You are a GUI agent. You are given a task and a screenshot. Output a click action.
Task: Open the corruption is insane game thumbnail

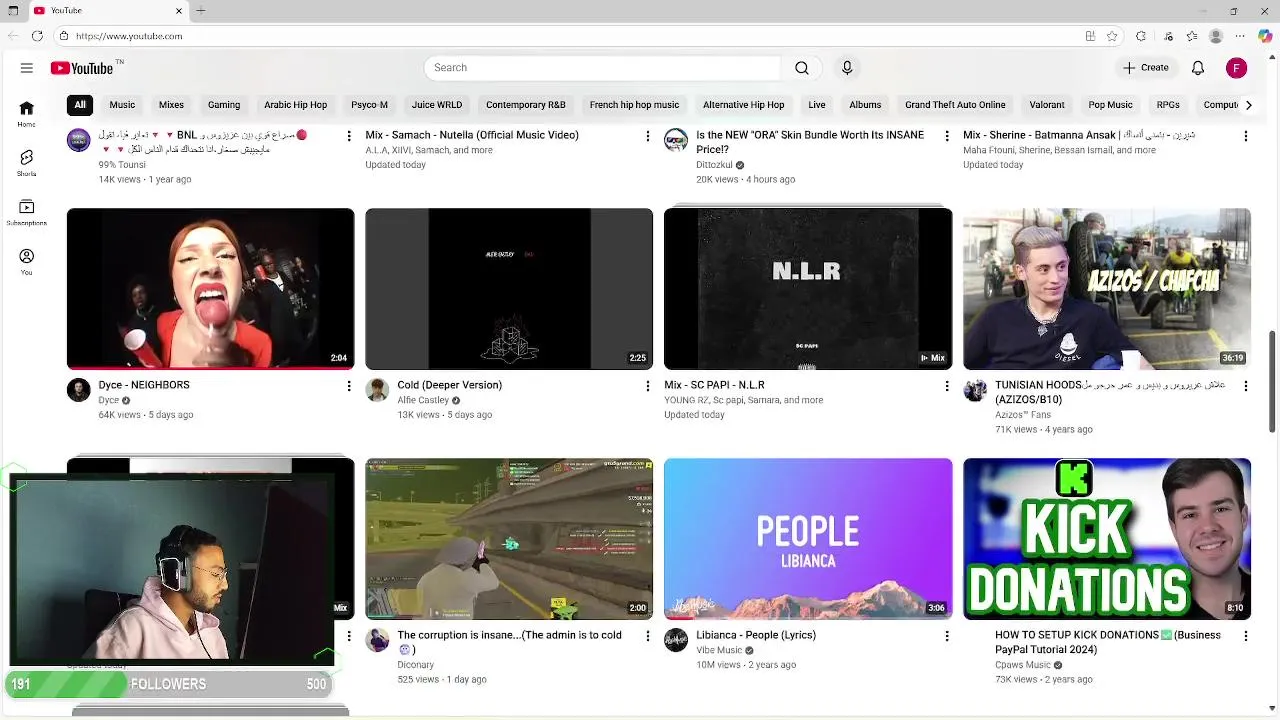pyautogui.click(x=509, y=539)
